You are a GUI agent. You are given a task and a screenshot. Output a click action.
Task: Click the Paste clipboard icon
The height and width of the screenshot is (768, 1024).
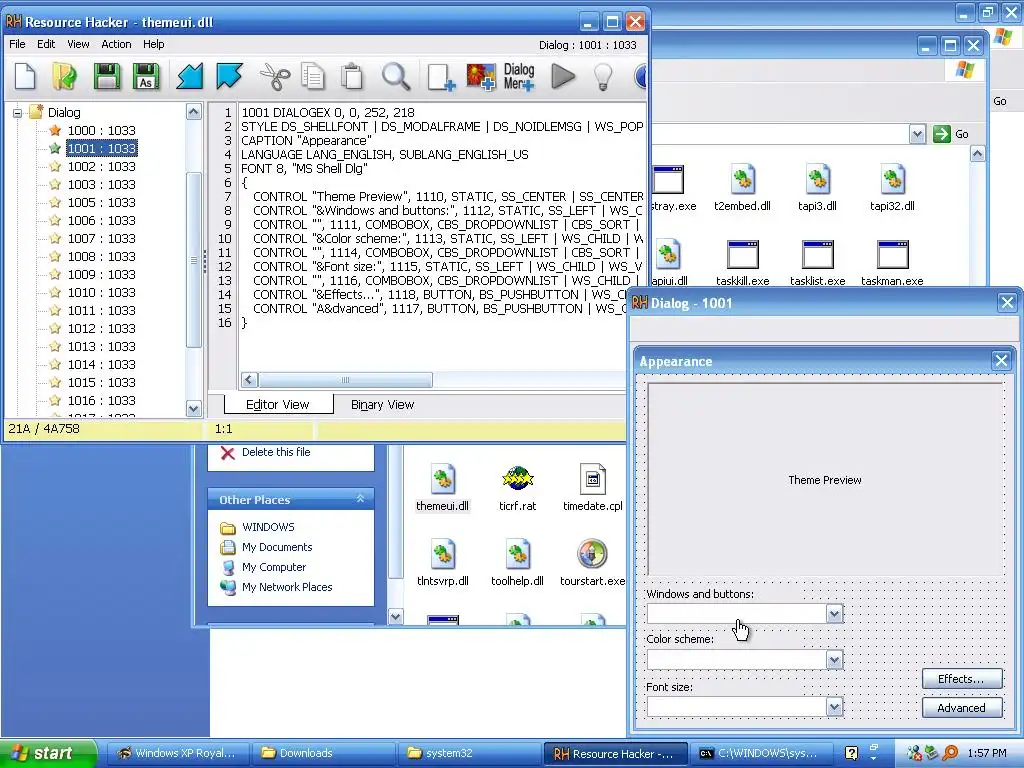[x=352, y=76]
